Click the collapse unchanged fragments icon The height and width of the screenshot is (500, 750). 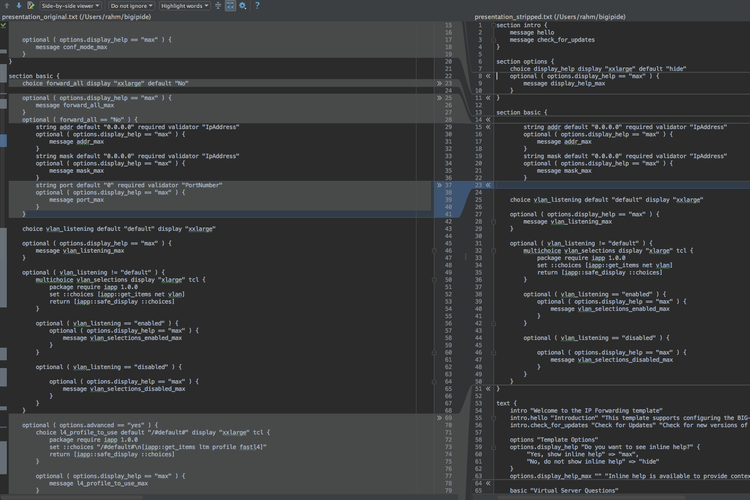217,5
